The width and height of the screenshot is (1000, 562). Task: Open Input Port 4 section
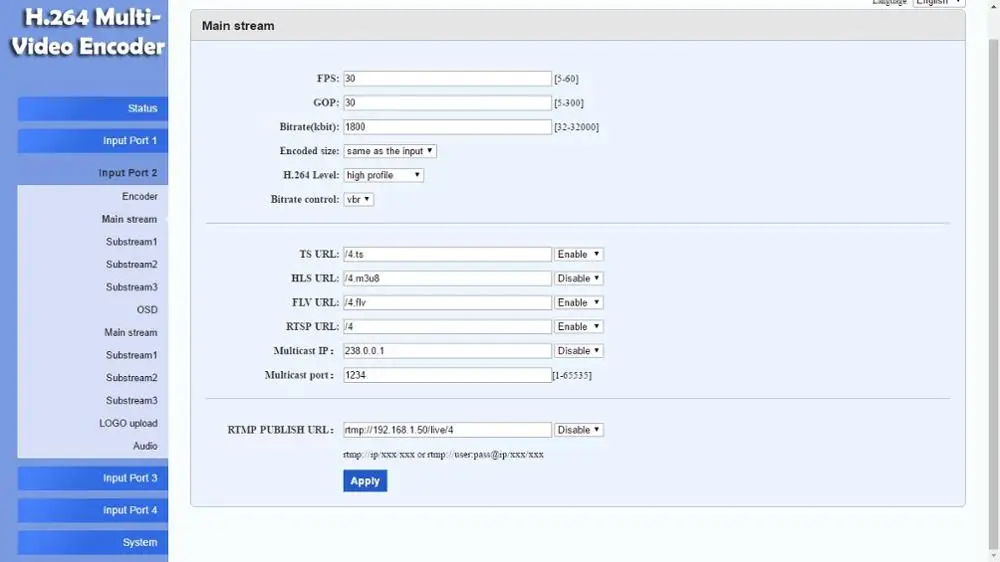(92, 510)
